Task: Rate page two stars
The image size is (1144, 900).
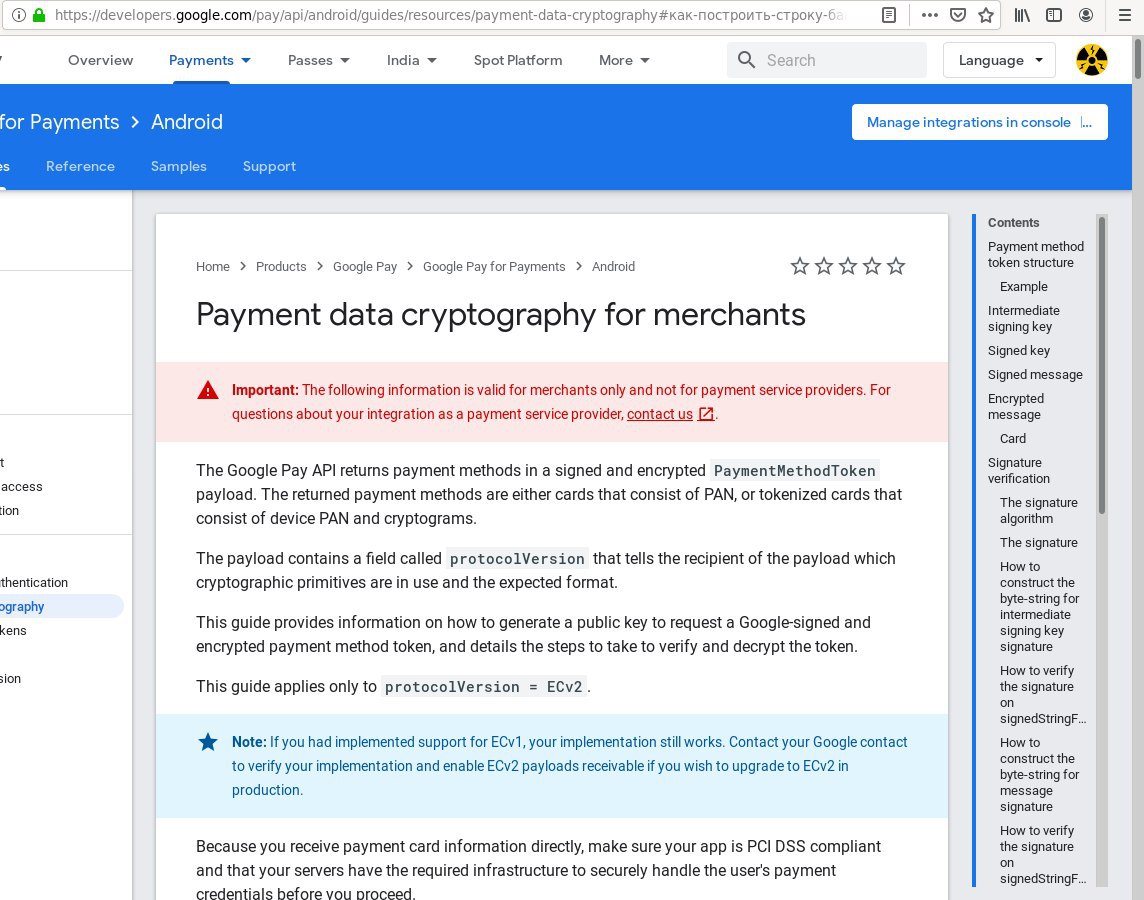Action: [x=824, y=266]
